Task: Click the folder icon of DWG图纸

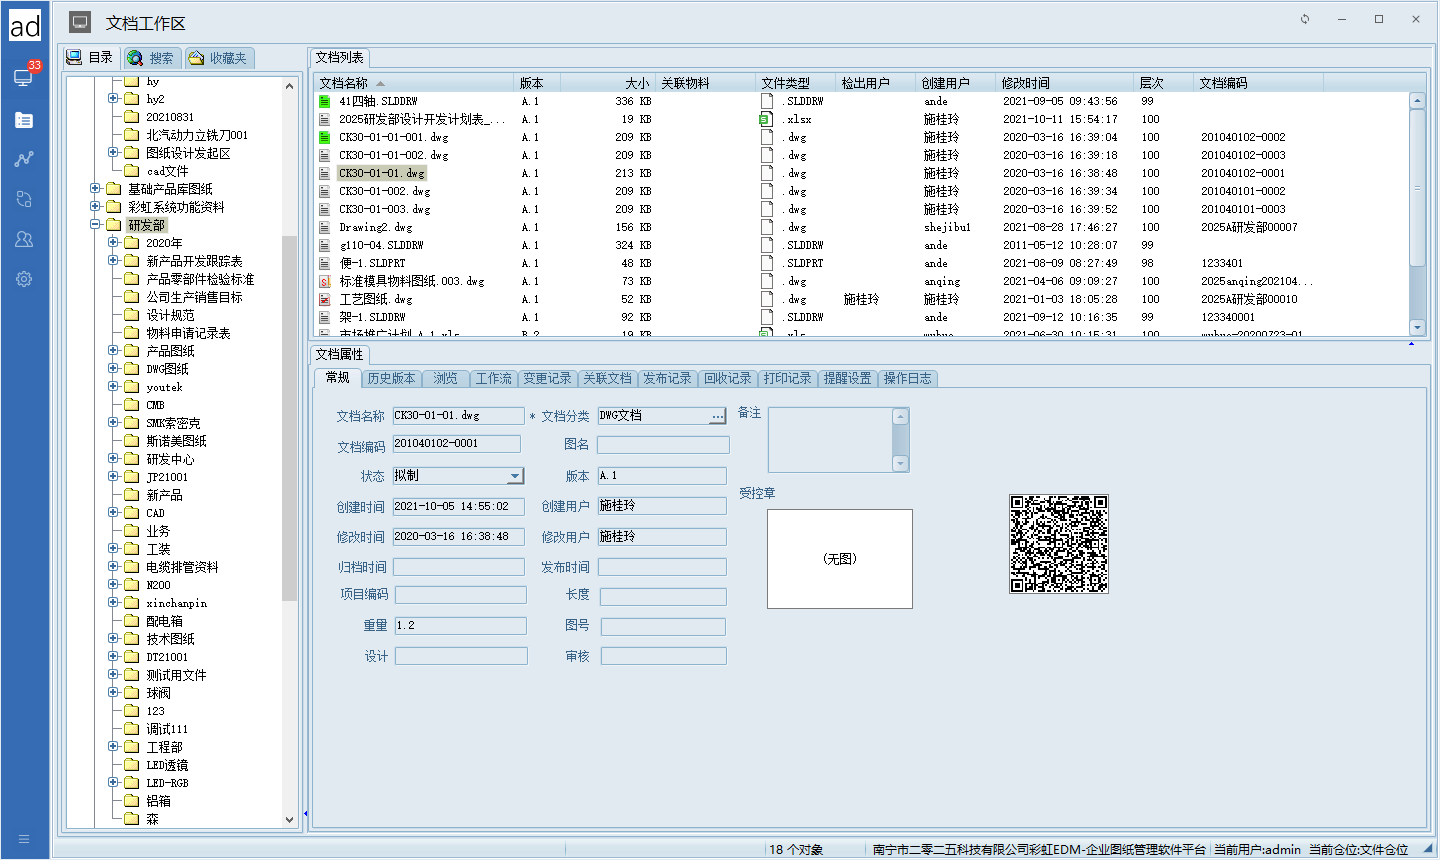Action: coord(131,369)
